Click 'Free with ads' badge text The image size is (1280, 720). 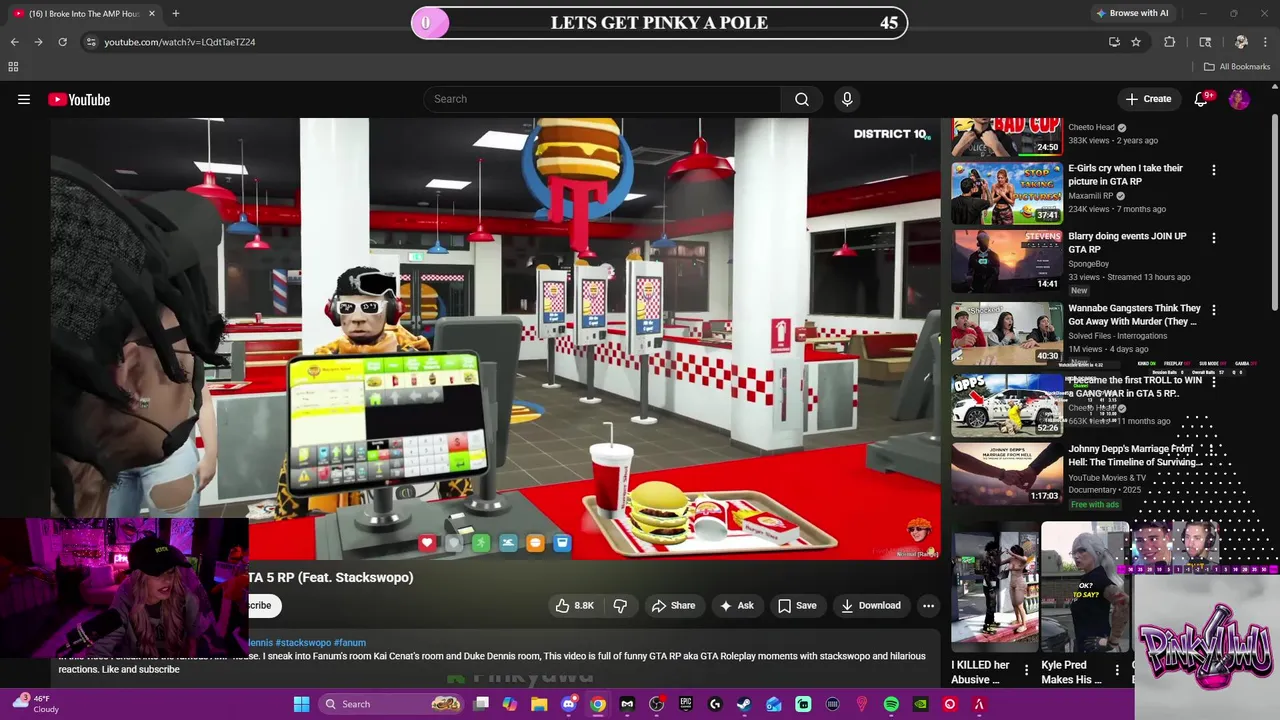1094,504
